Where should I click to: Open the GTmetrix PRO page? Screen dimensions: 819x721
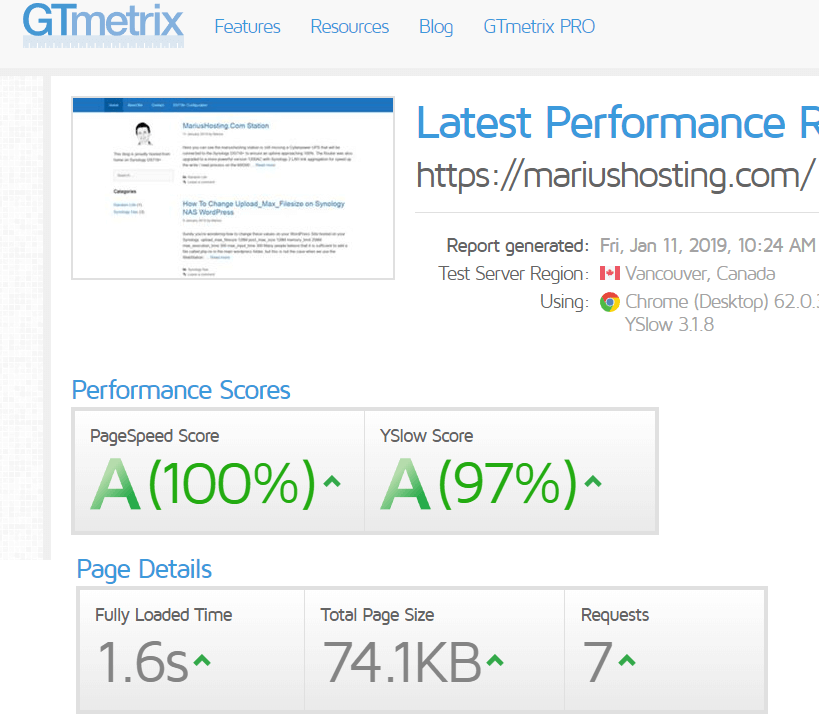click(x=539, y=27)
